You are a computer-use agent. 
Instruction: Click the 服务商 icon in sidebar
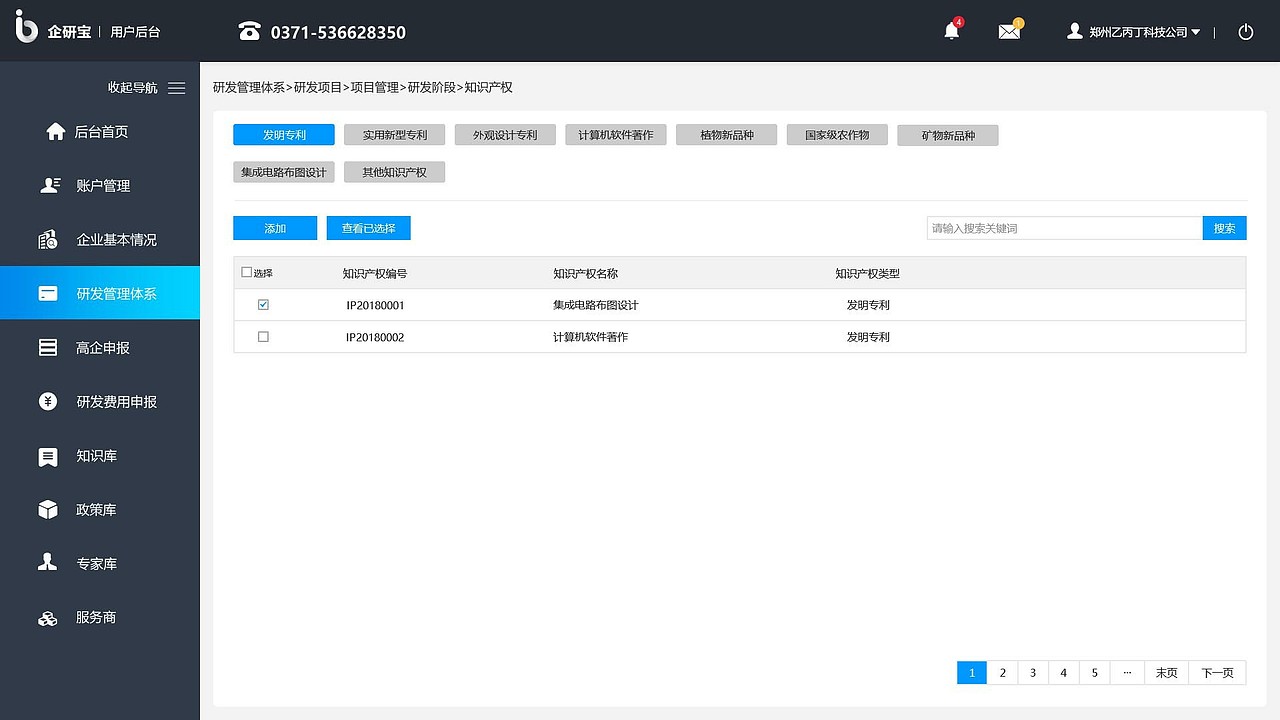(x=48, y=618)
